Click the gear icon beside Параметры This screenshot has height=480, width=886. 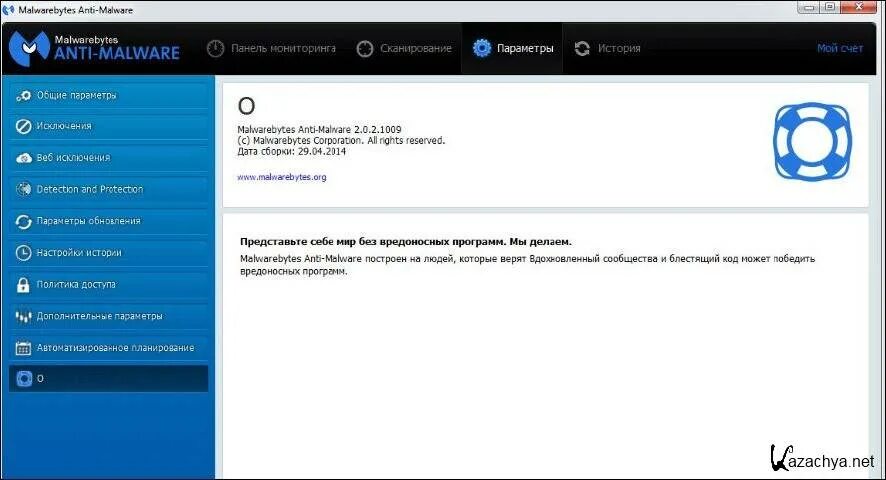pyautogui.click(x=482, y=48)
